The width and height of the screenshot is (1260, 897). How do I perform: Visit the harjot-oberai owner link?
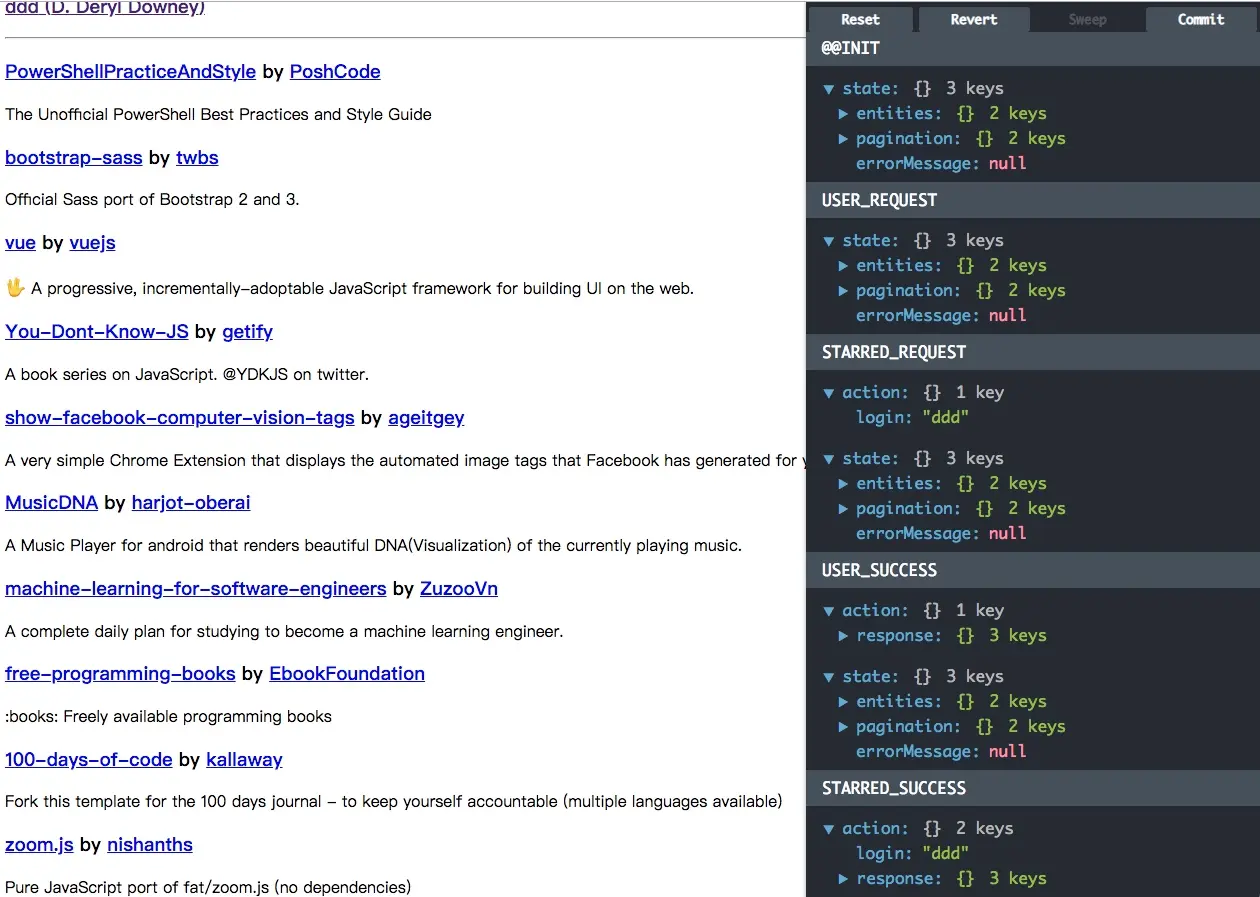point(191,503)
